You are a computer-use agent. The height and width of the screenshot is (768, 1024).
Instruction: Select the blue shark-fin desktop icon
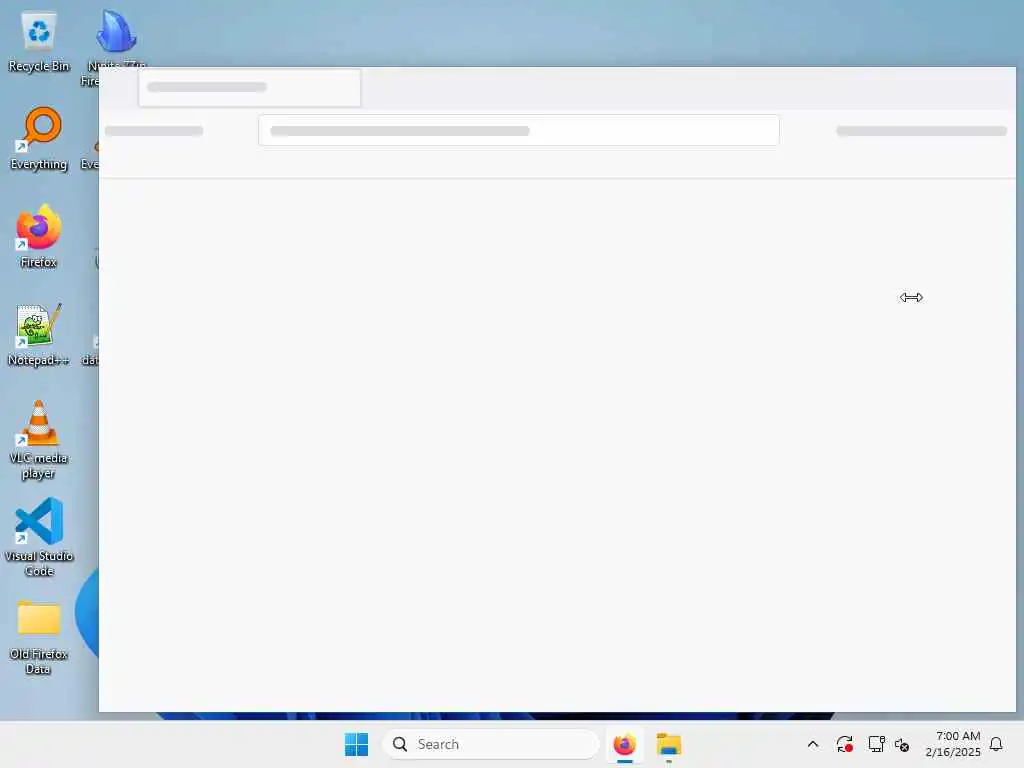pyautogui.click(x=116, y=33)
